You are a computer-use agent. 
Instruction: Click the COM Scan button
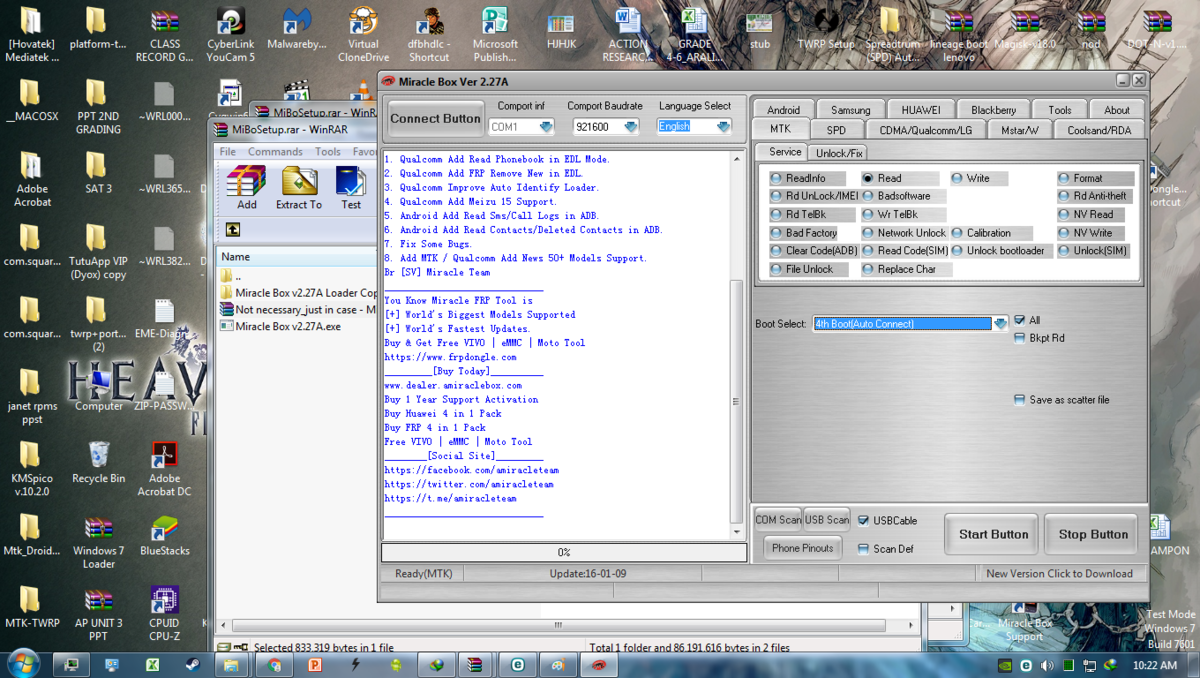778,520
